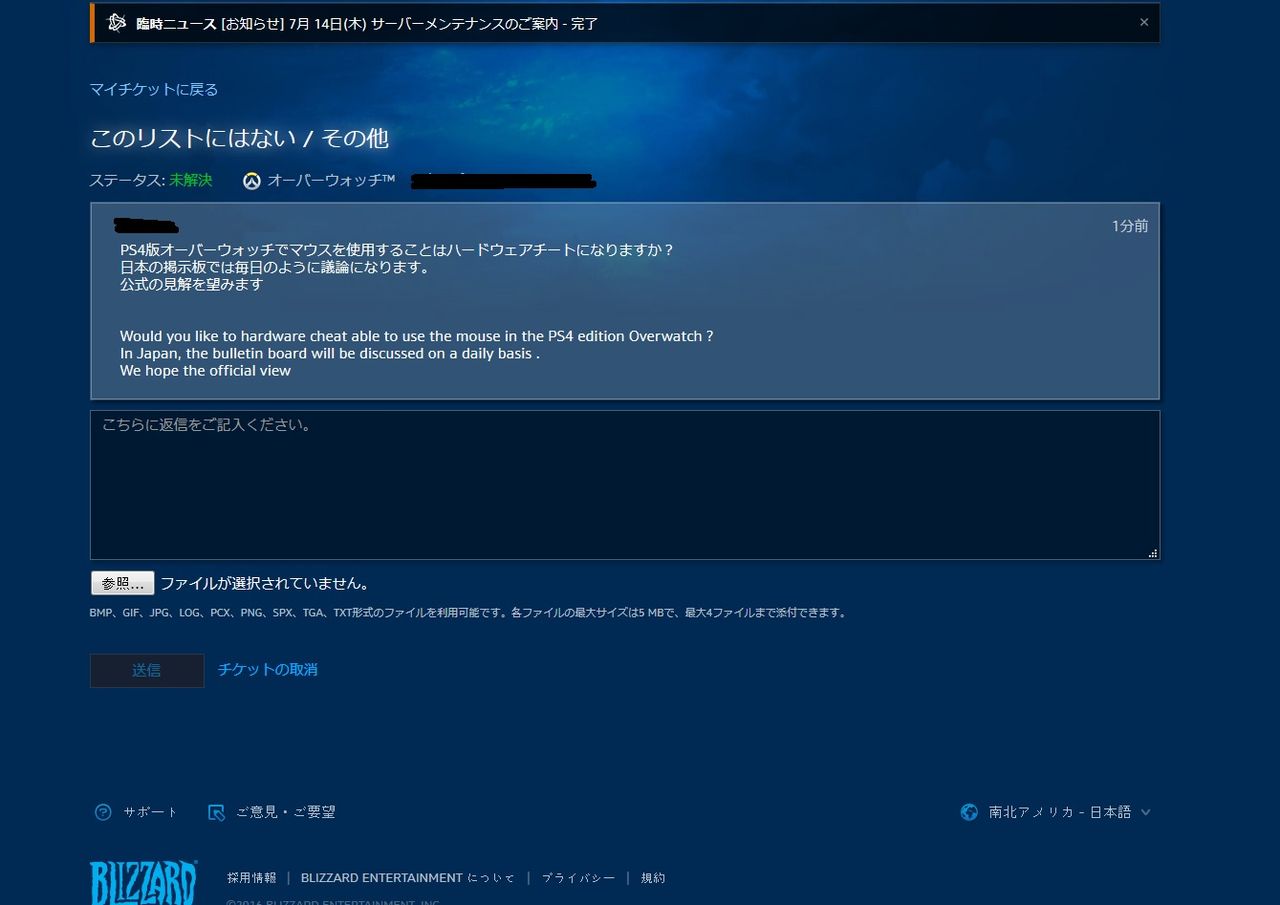Open the 採用情報 footer link
Image resolution: width=1280 pixels, height=905 pixels.
[251, 877]
